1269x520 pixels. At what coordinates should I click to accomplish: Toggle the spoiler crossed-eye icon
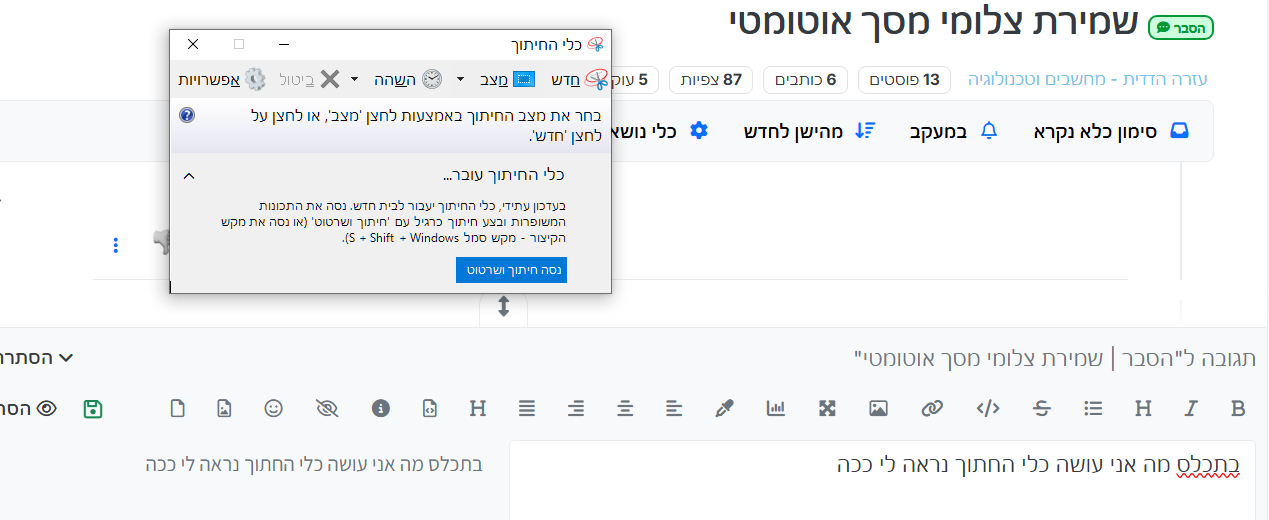tap(327, 408)
